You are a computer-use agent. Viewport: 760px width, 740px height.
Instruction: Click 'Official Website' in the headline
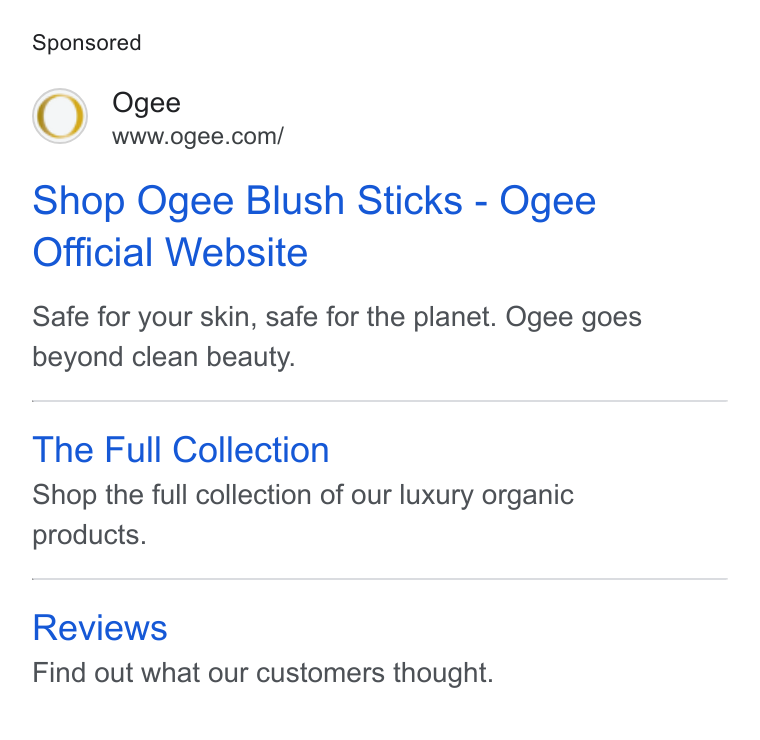click(170, 252)
